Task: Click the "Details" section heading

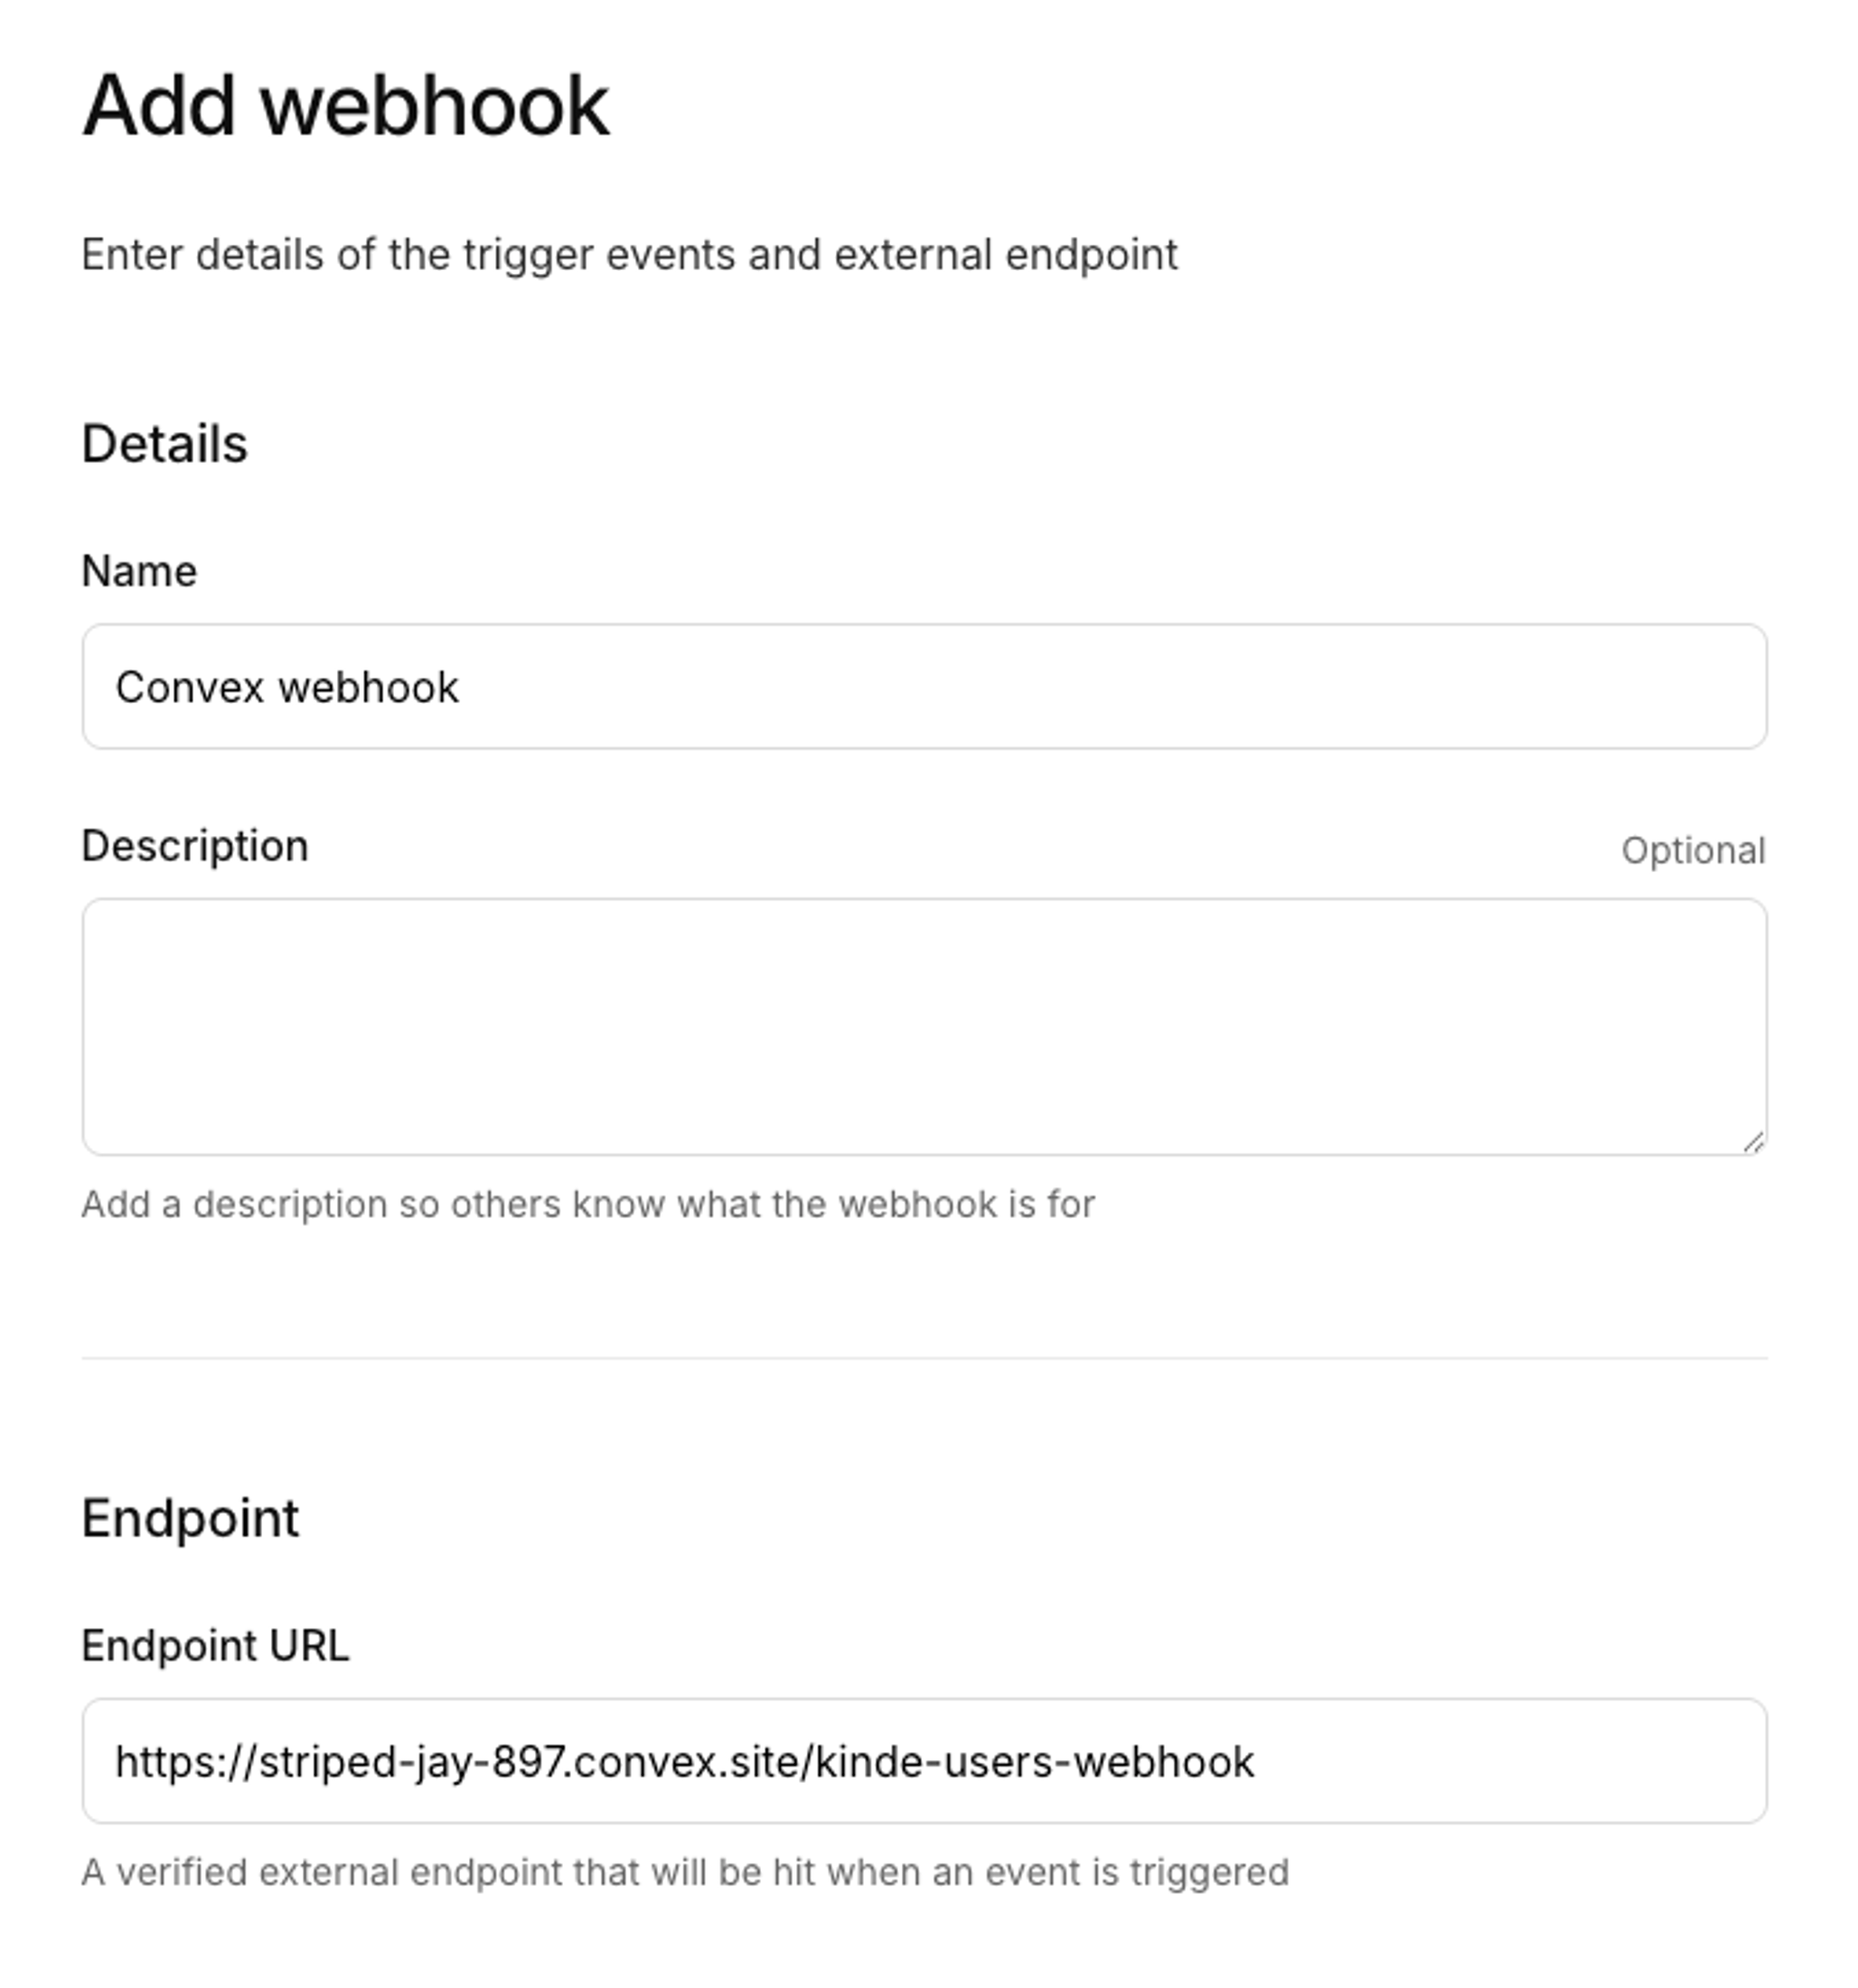Action: coord(165,441)
